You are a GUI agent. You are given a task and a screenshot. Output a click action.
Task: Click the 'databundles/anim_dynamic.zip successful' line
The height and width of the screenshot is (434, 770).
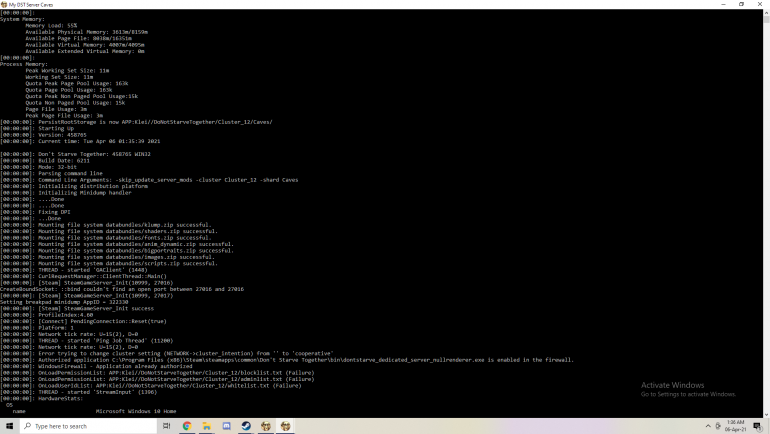(x=117, y=244)
